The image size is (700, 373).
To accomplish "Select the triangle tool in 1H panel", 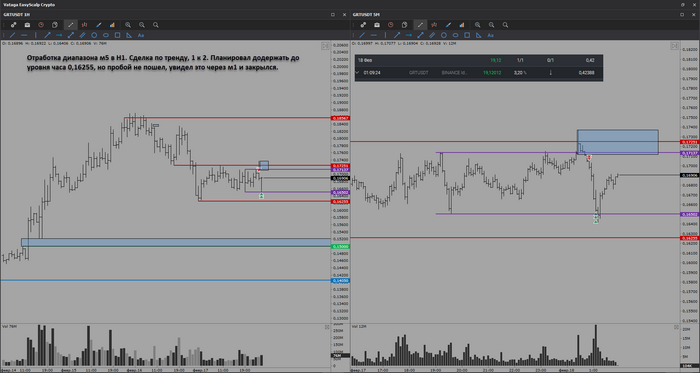I will pyautogui.click(x=129, y=35).
